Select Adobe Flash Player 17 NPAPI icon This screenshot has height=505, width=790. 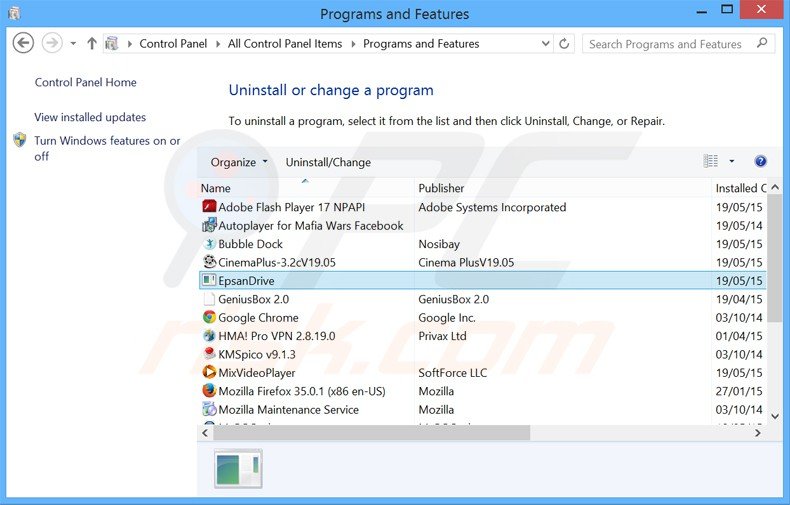[209, 207]
